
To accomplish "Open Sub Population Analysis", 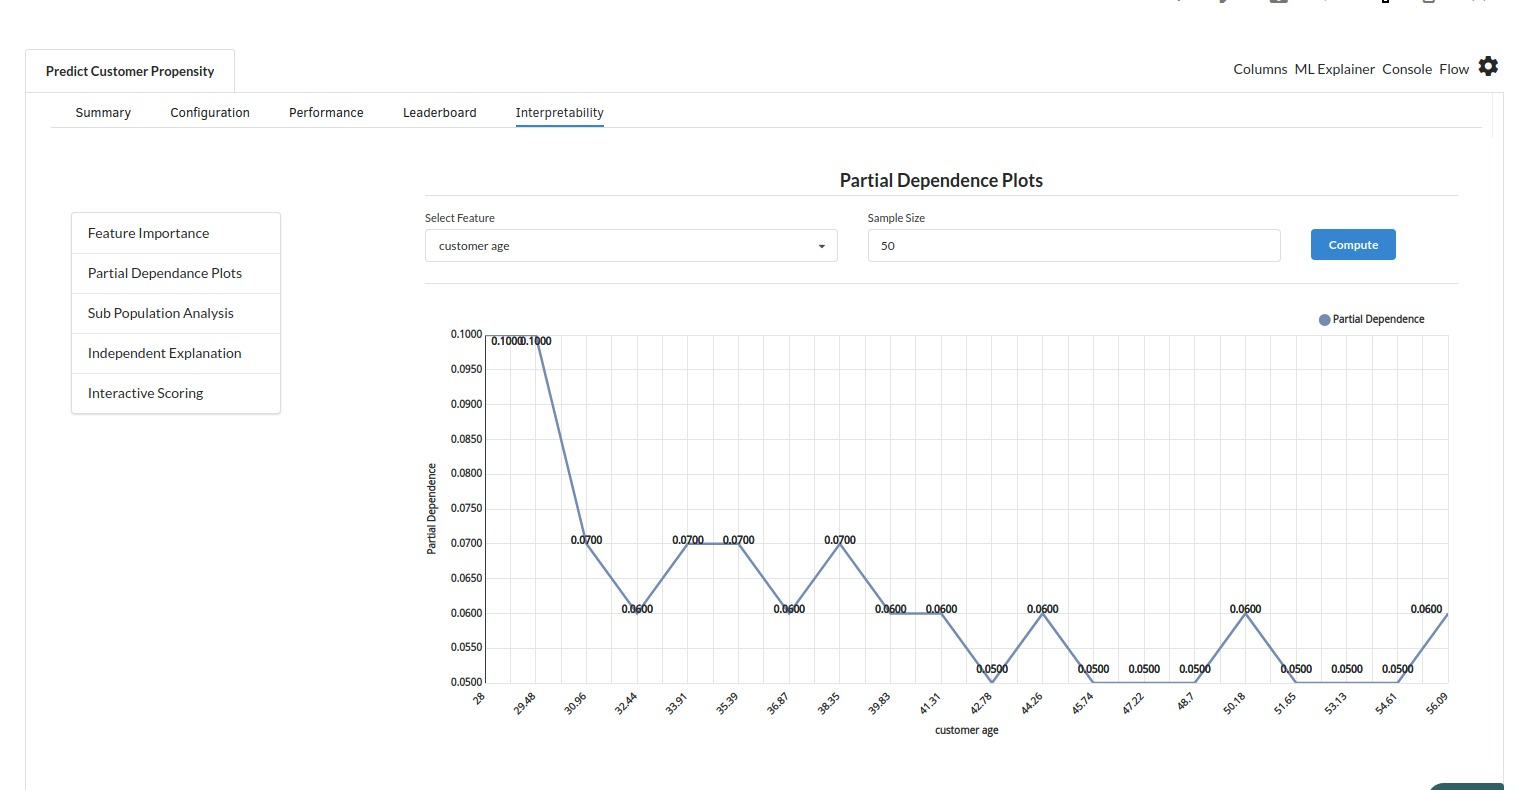I will coord(176,313).
